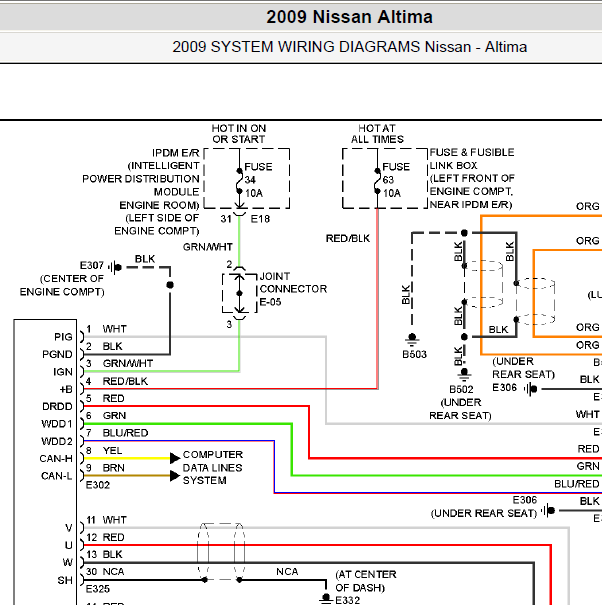Click the 'WDD2' terminal label
The width and height of the screenshot is (602, 605).
(57, 441)
